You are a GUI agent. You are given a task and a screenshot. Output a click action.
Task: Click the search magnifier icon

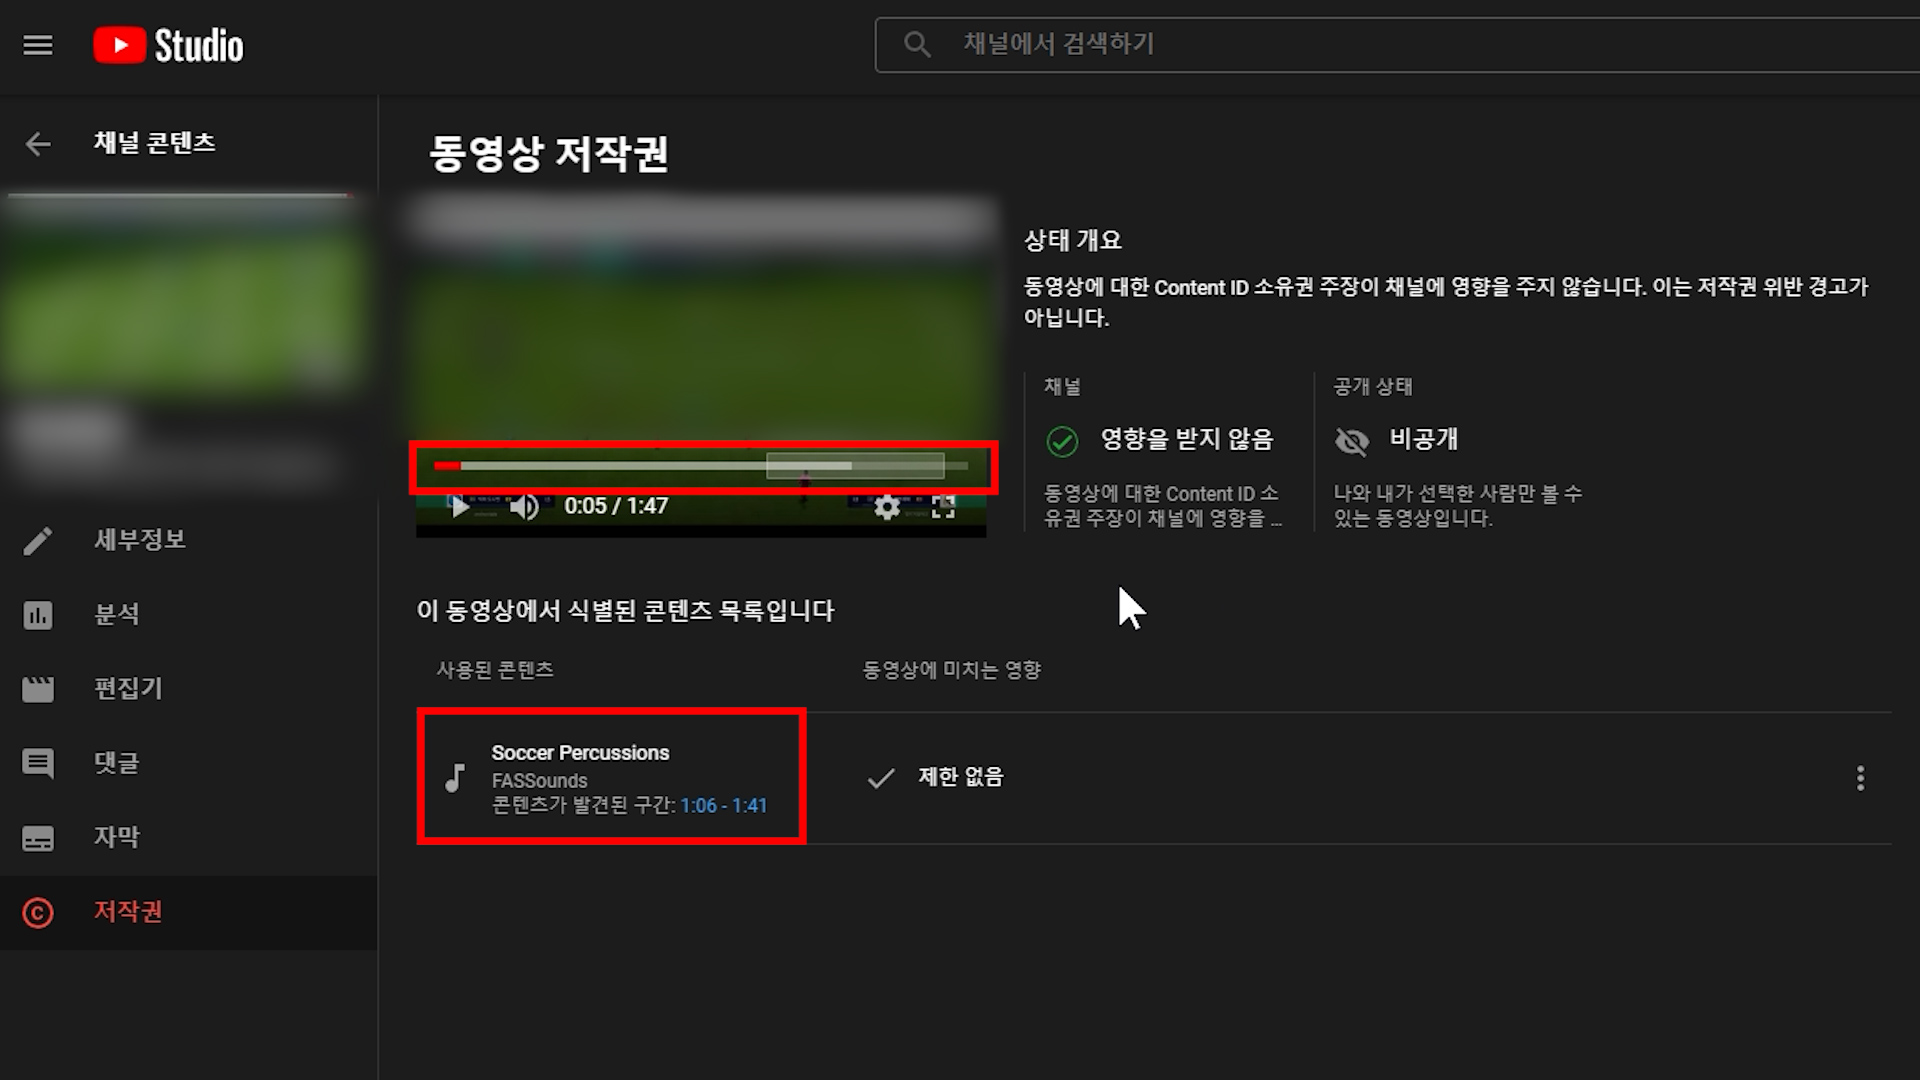click(916, 44)
